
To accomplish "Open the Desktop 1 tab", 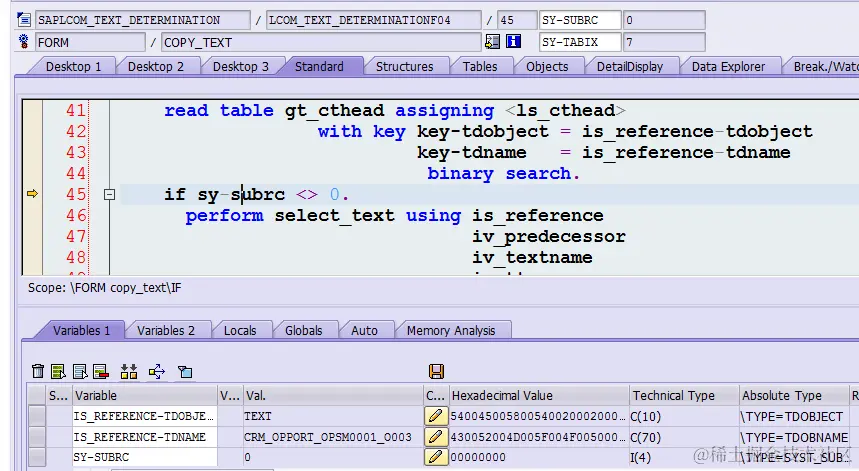I will [73, 67].
